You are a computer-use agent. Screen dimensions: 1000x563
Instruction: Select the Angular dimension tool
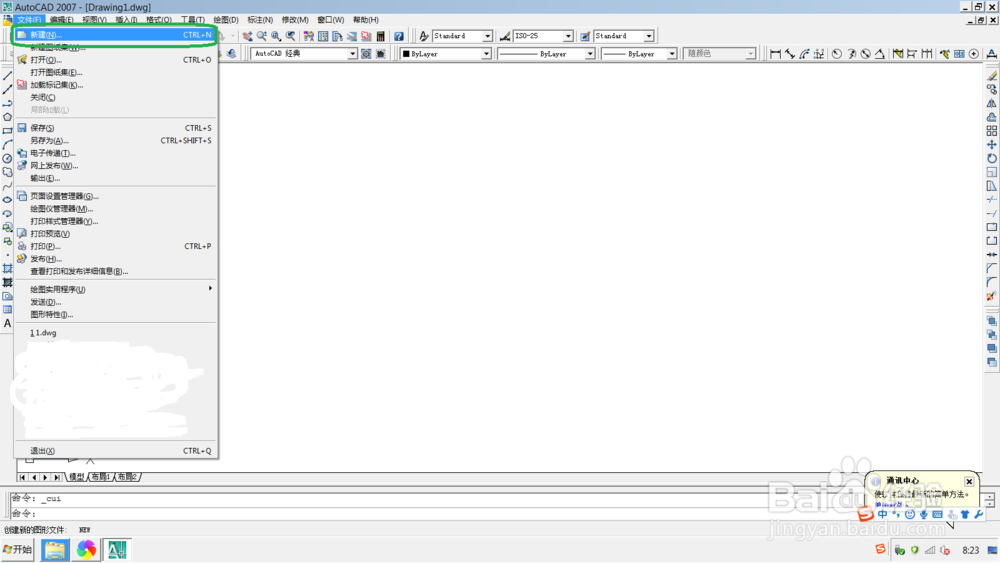(x=879, y=54)
